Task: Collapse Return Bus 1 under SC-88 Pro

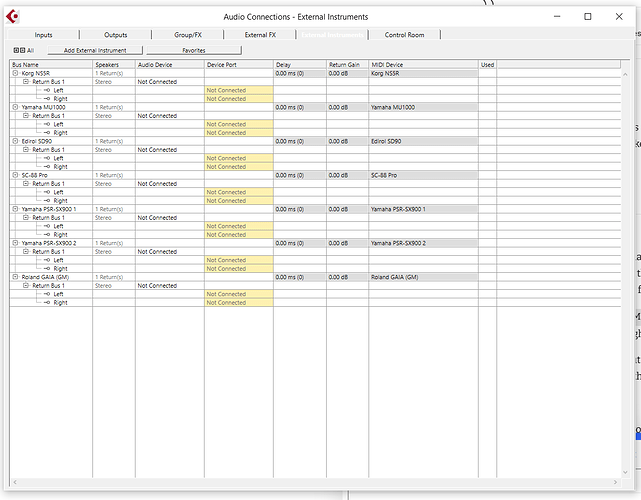Action: pos(26,184)
